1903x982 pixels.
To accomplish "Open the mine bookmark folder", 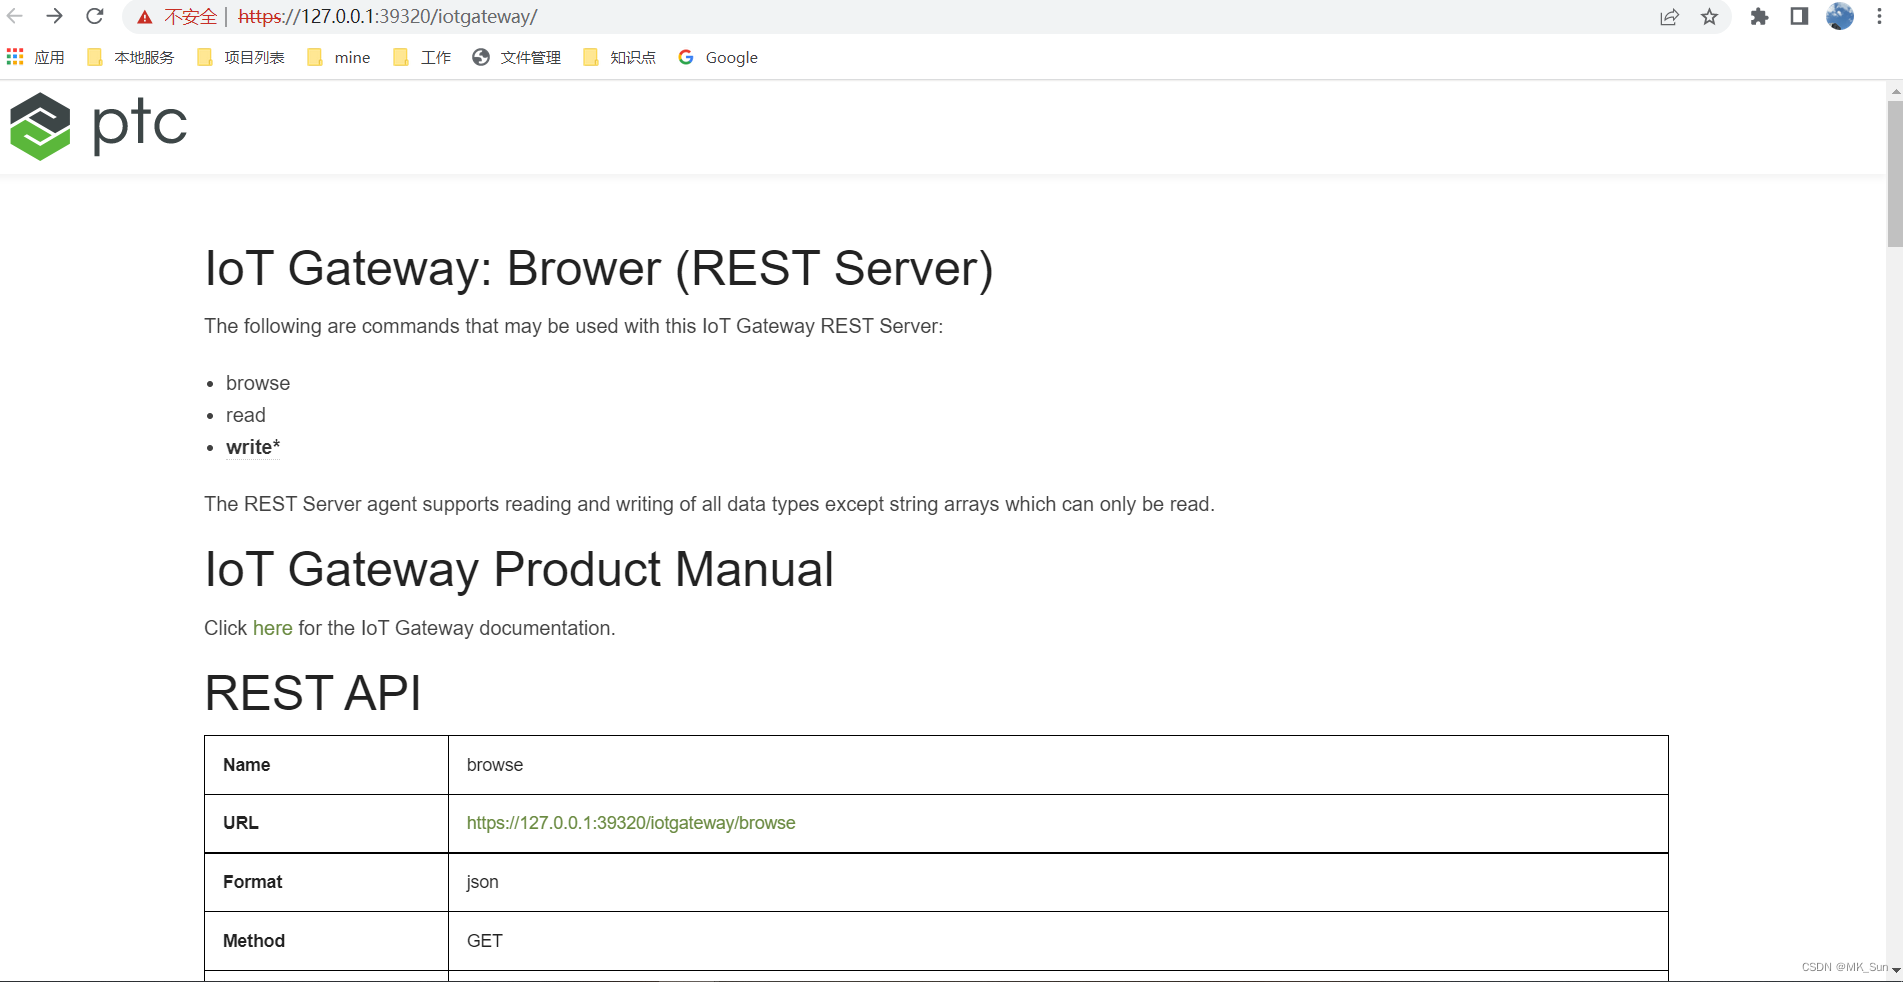I will pos(339,58).
